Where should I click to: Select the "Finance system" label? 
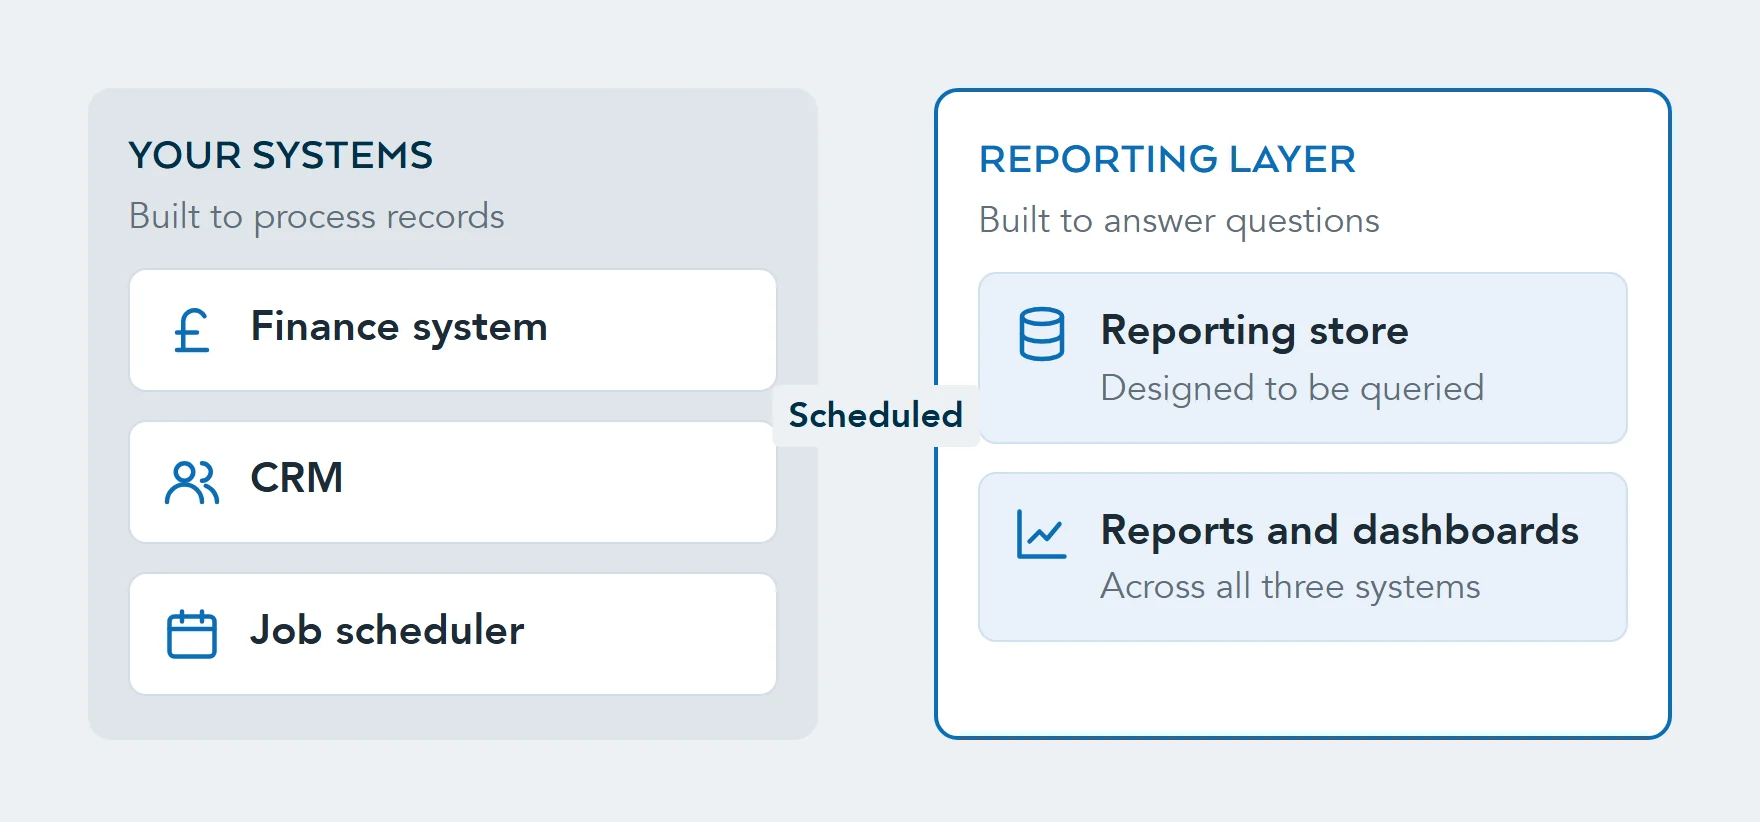(399, 328)
